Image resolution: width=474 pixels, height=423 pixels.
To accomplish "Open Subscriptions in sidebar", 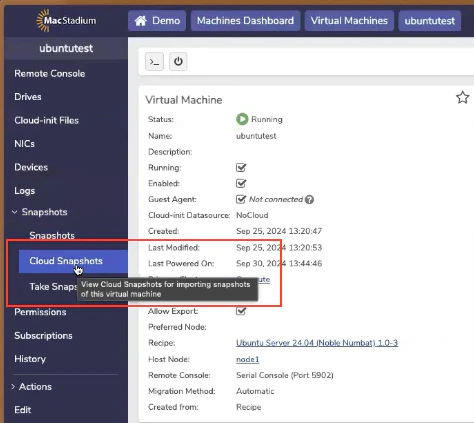I will pos(43,336).
